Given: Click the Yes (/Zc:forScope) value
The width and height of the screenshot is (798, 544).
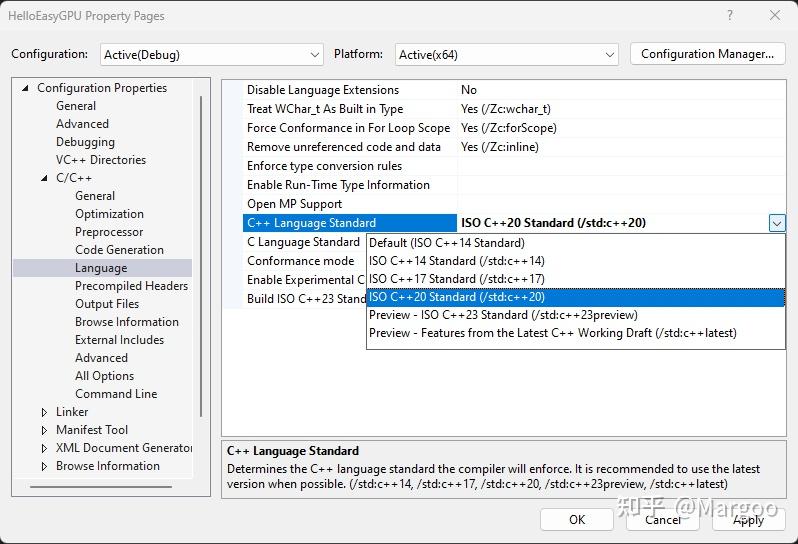Looking at the screenshot, I should (508, 128).
